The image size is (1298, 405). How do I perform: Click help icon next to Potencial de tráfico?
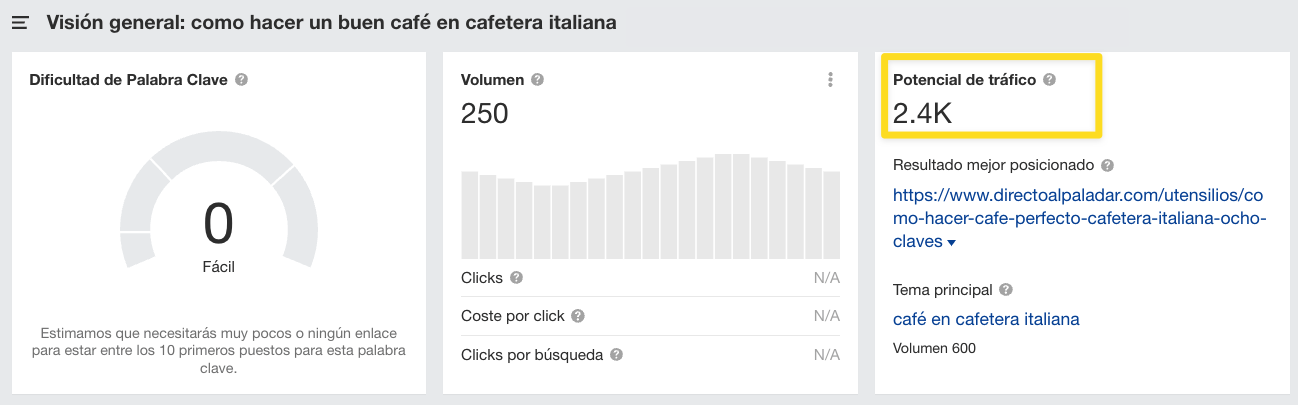coord(1049,79)
